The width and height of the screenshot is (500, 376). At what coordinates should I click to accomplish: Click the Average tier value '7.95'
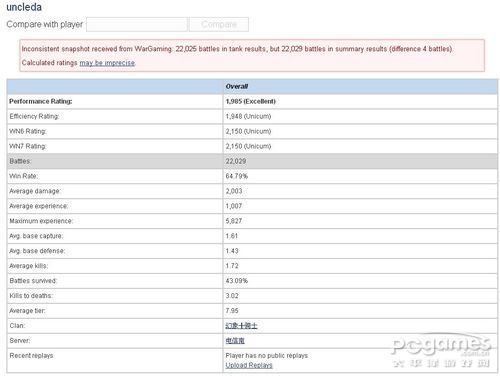point(232,311)
